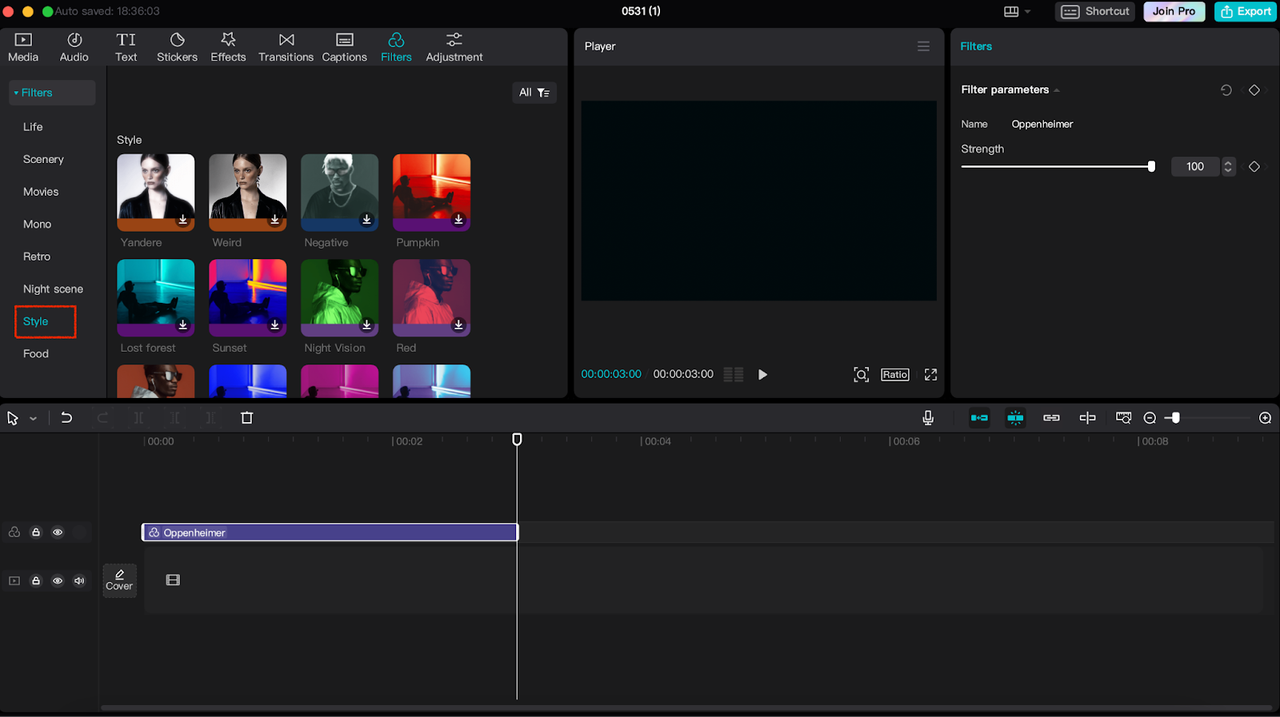
Task: Lock the main video track
Action: tap(36, 581)
